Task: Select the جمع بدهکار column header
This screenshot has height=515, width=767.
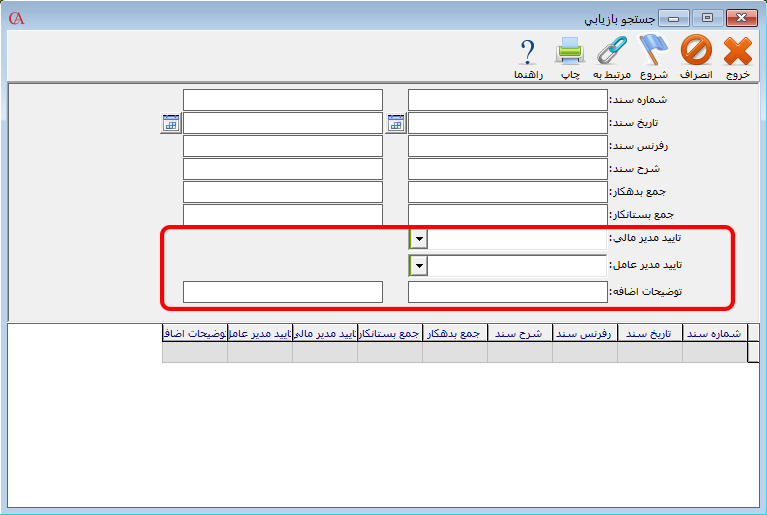Action: click(x=455, y=333)
